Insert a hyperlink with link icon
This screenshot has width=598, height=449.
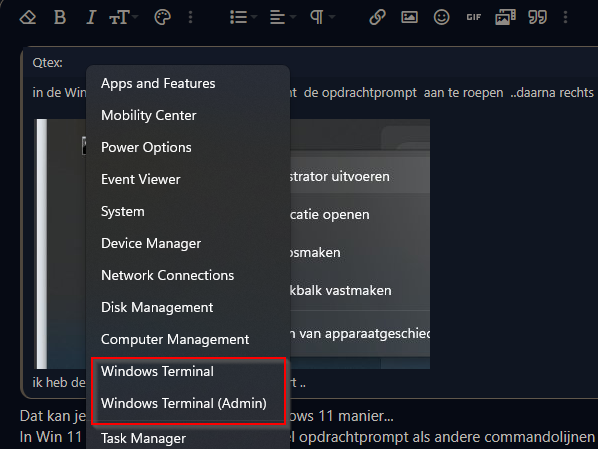click(x=377, y=18)
